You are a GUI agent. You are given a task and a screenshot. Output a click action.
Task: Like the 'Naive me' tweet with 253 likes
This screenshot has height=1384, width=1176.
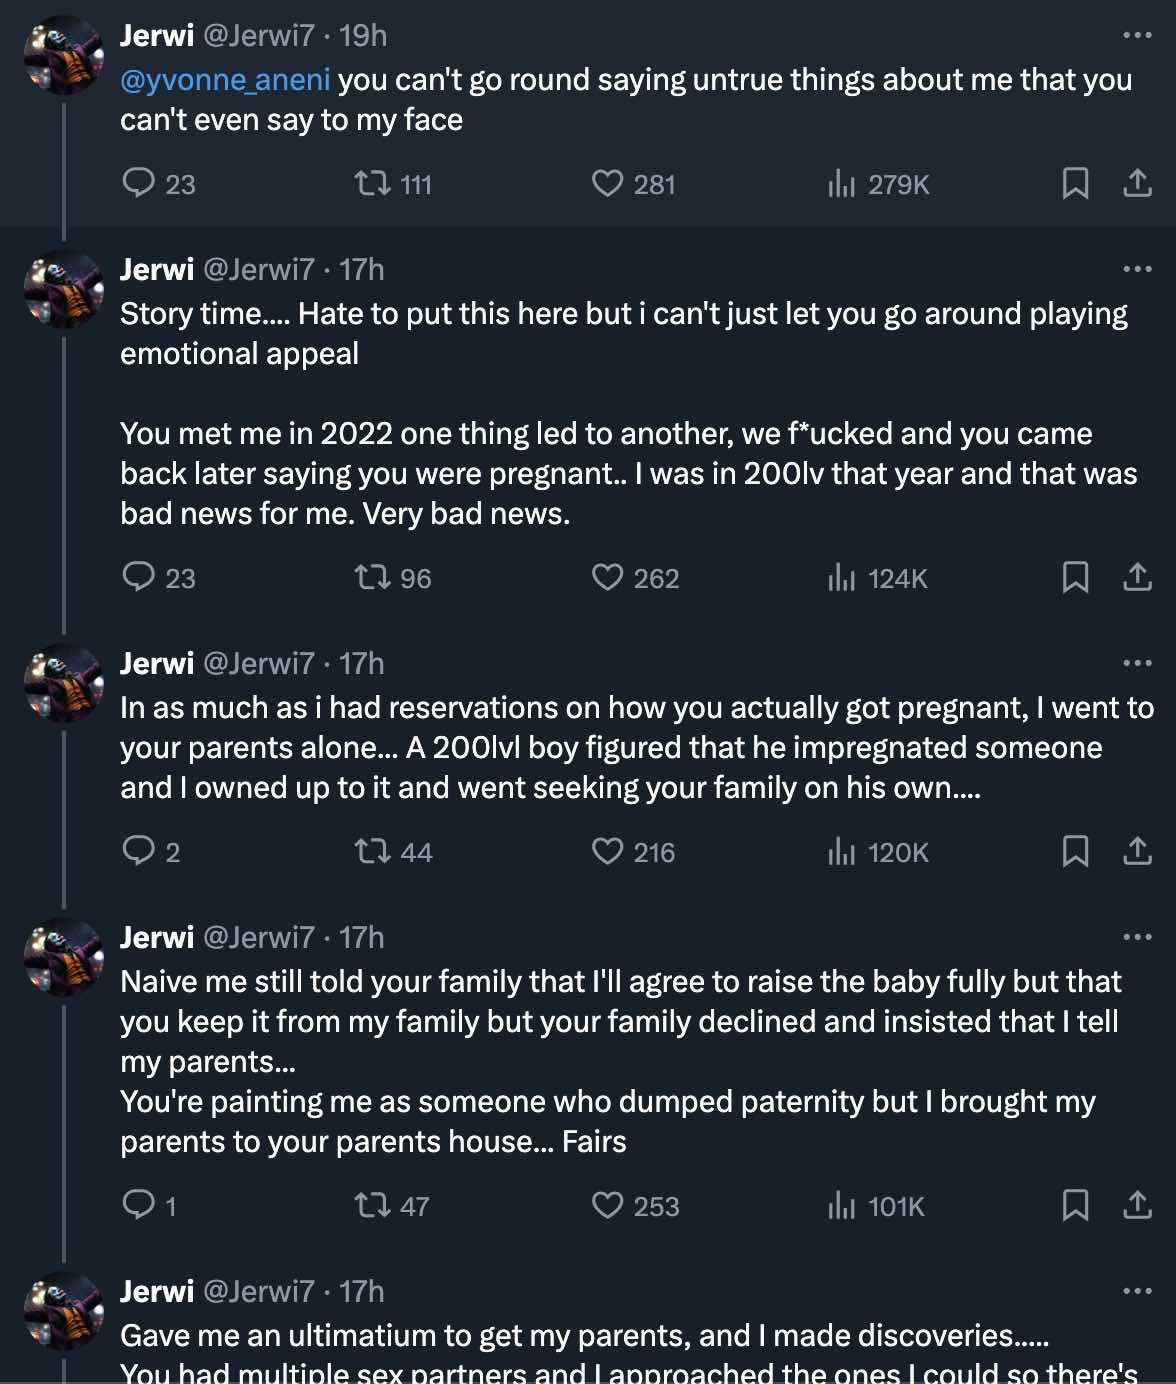tap(607, 1206)
